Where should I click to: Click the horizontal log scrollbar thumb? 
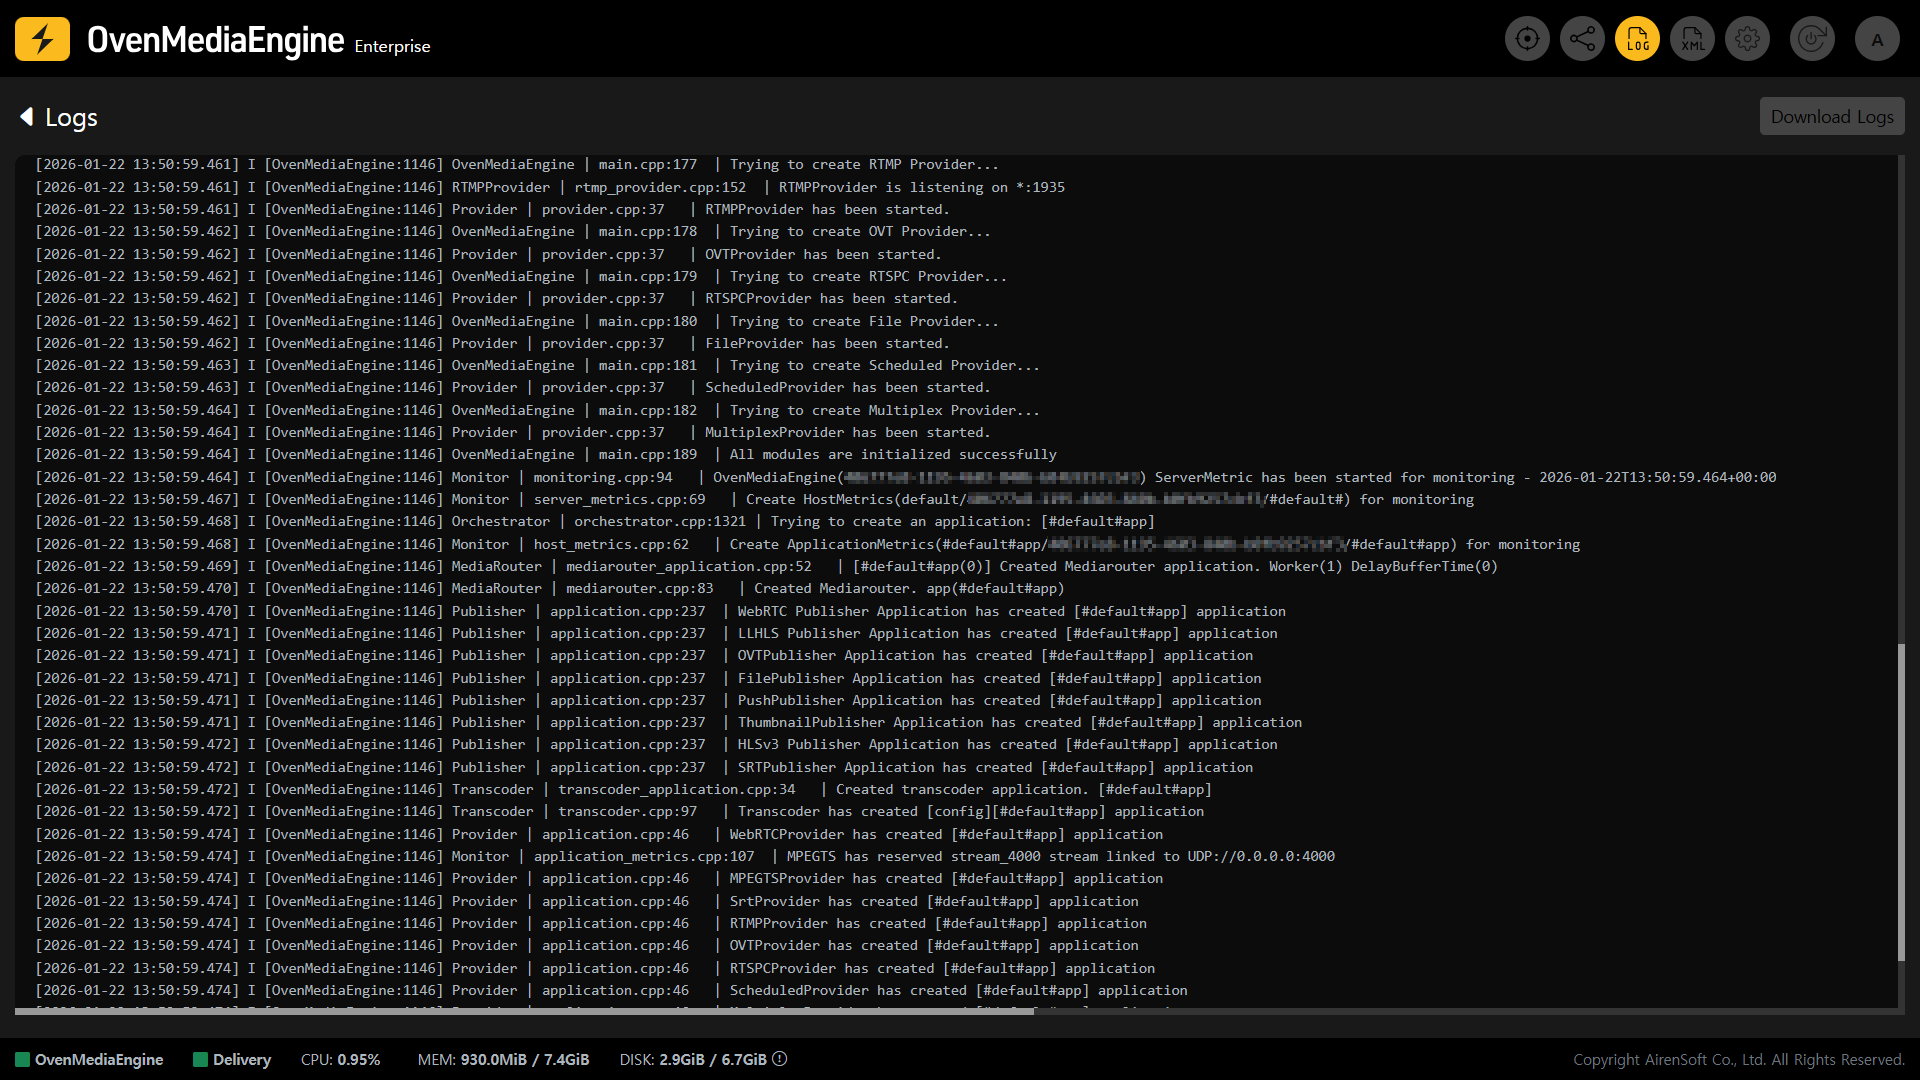(525, 1011)
